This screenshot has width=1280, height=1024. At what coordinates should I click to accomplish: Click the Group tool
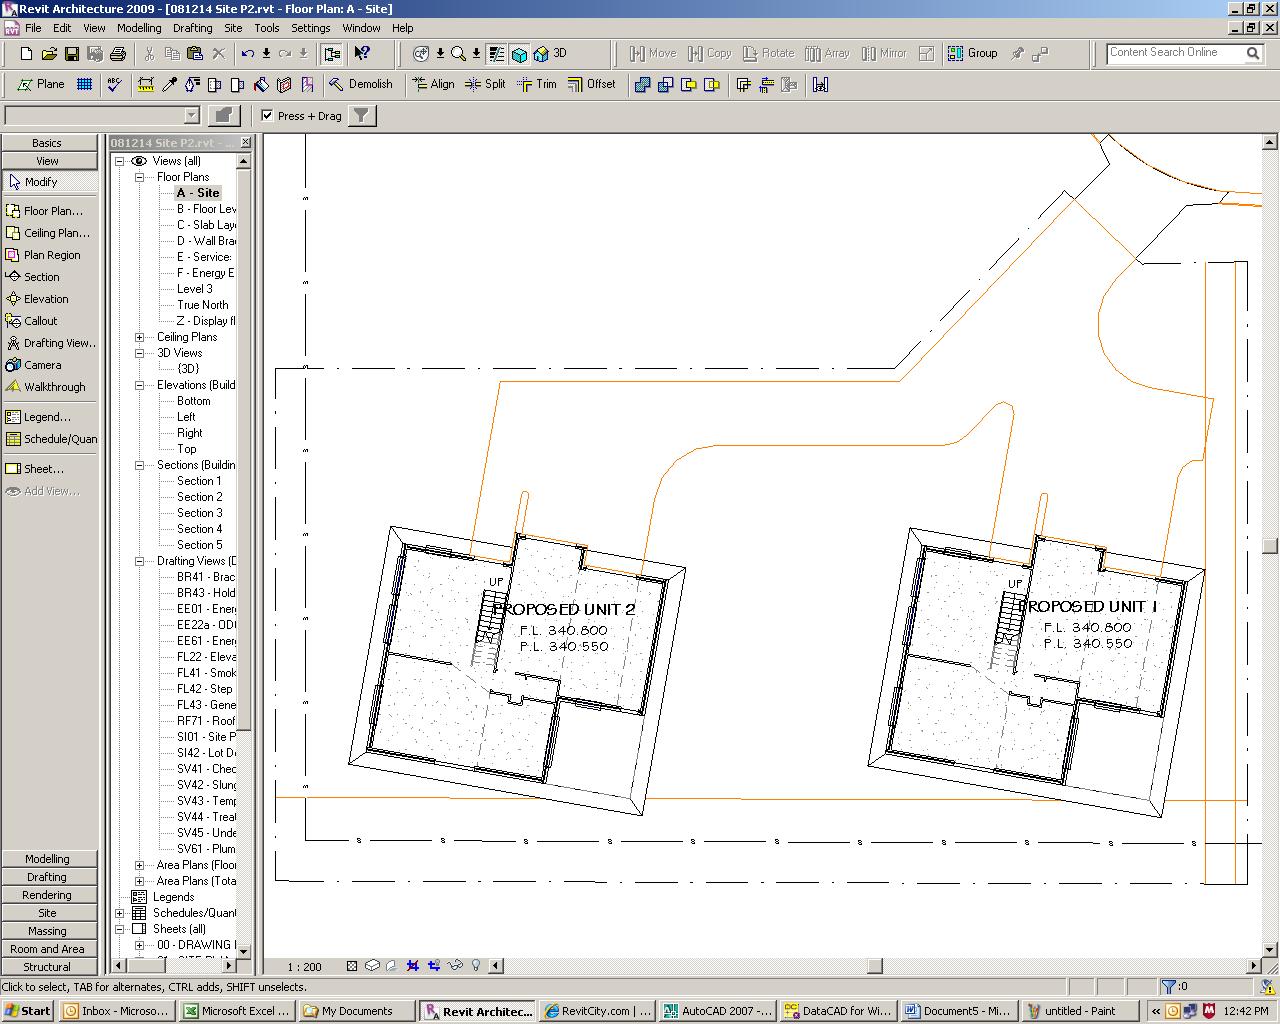[973, 54]
